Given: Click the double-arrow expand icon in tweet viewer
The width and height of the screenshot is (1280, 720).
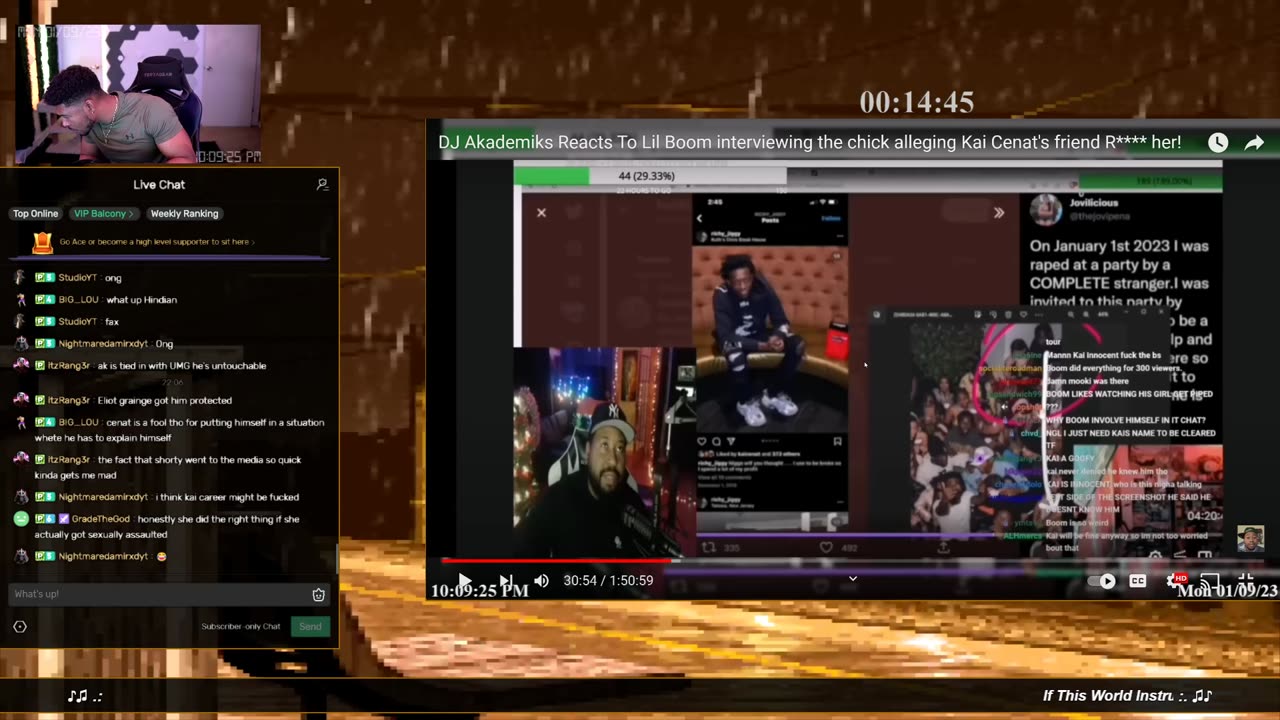Looking at the screenshot, I should tap(998, 212).
